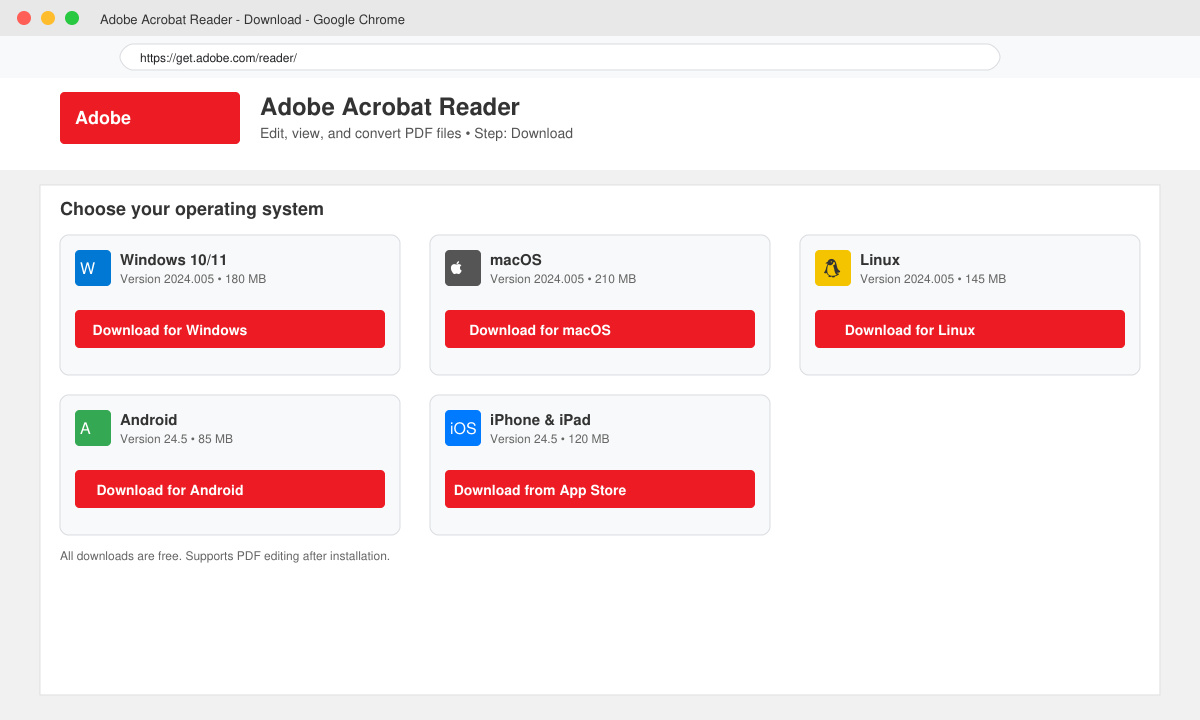
Task: Select the 'Linux' card title
Action: pos(880,260)
